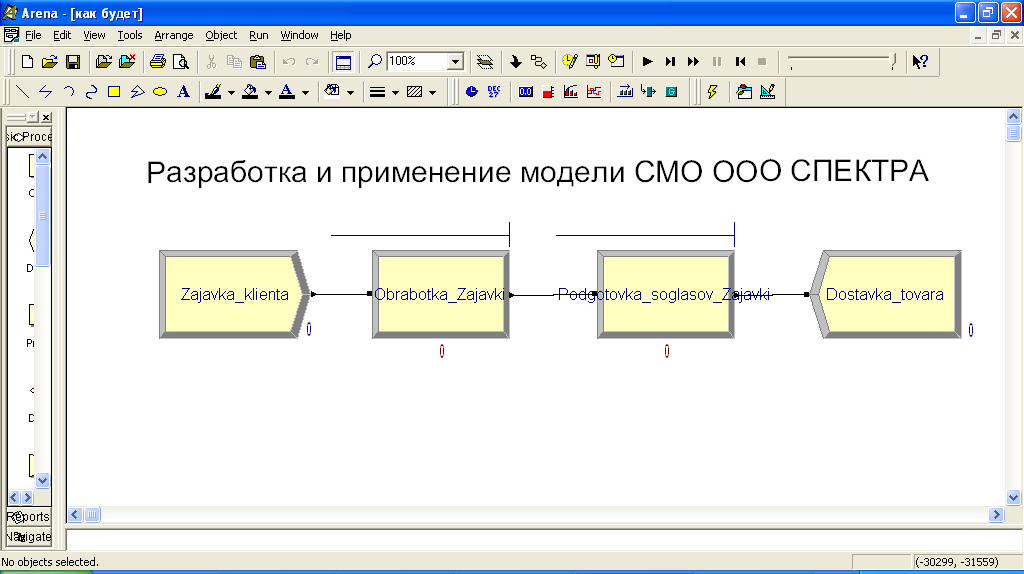Apply the fill color bucket
The width and height of the screenshot is (1024, 574).
[x=250, y=92]
